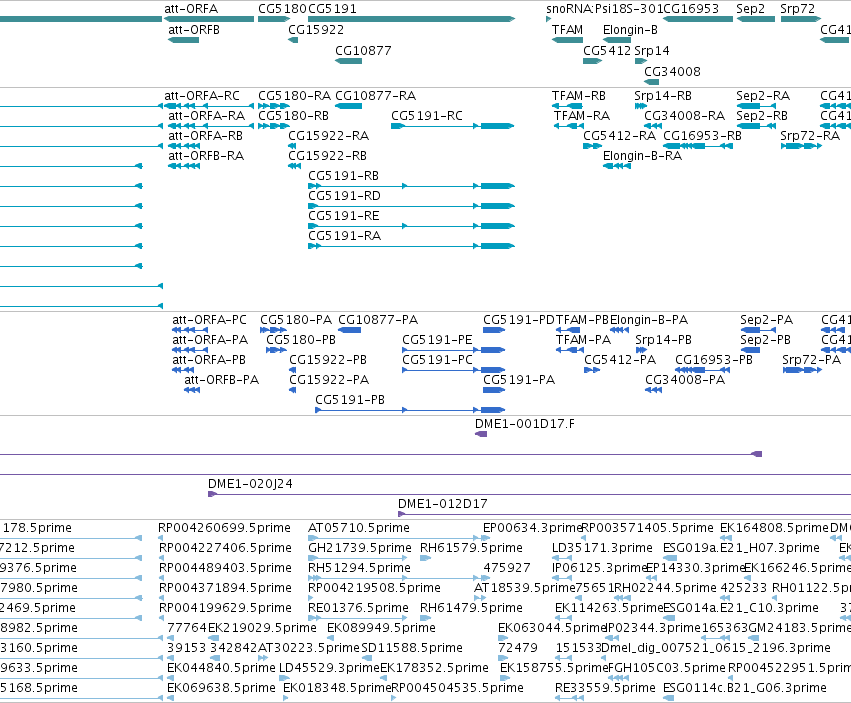Select protein att-ORFB-PA
This screenshot has height=703, width=851.
[221, 380]
